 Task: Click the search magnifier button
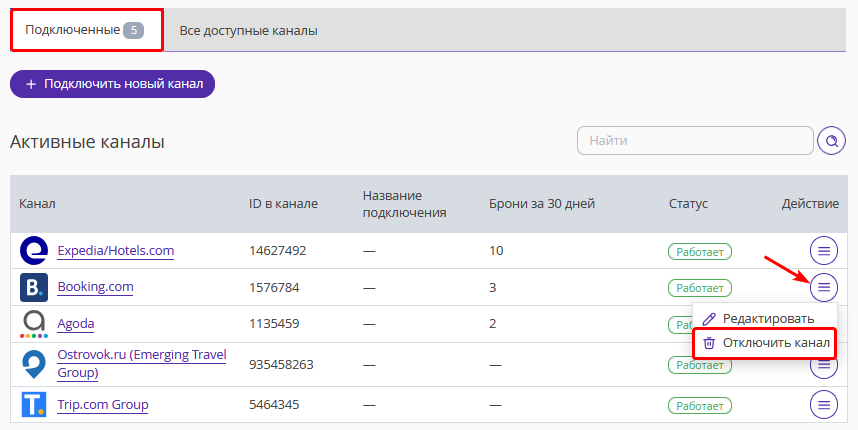coord(831,141)
